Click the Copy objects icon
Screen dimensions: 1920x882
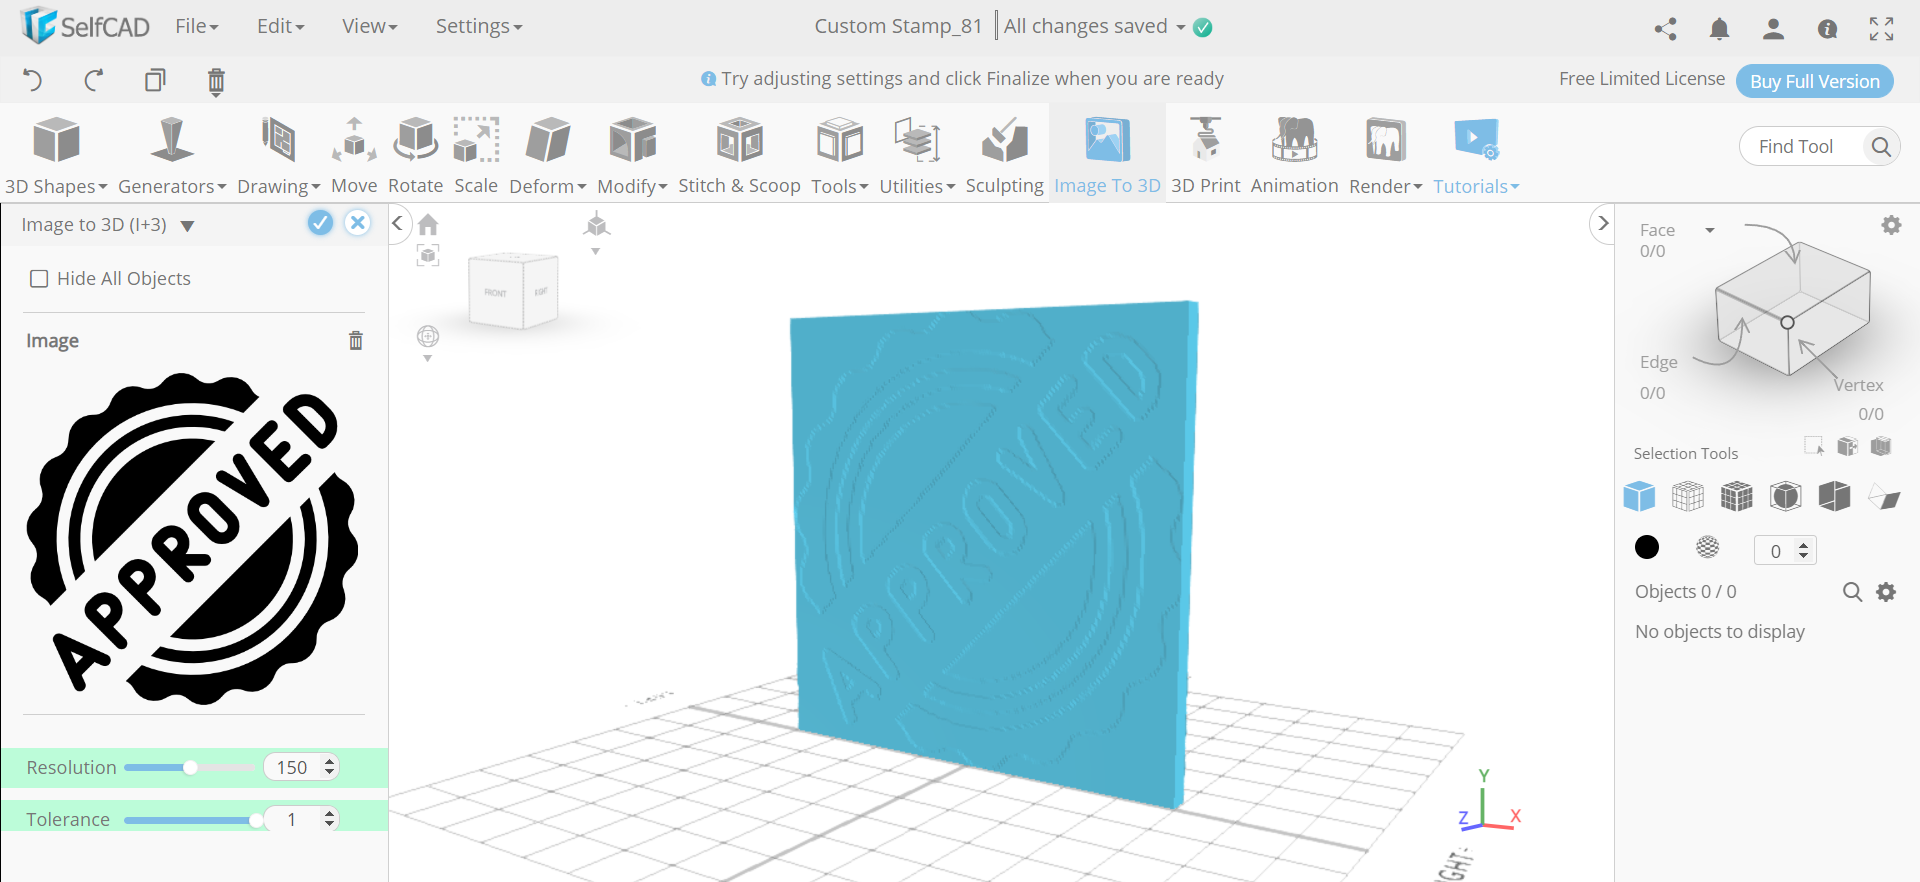pyautogui.click(x=155, y=80)
